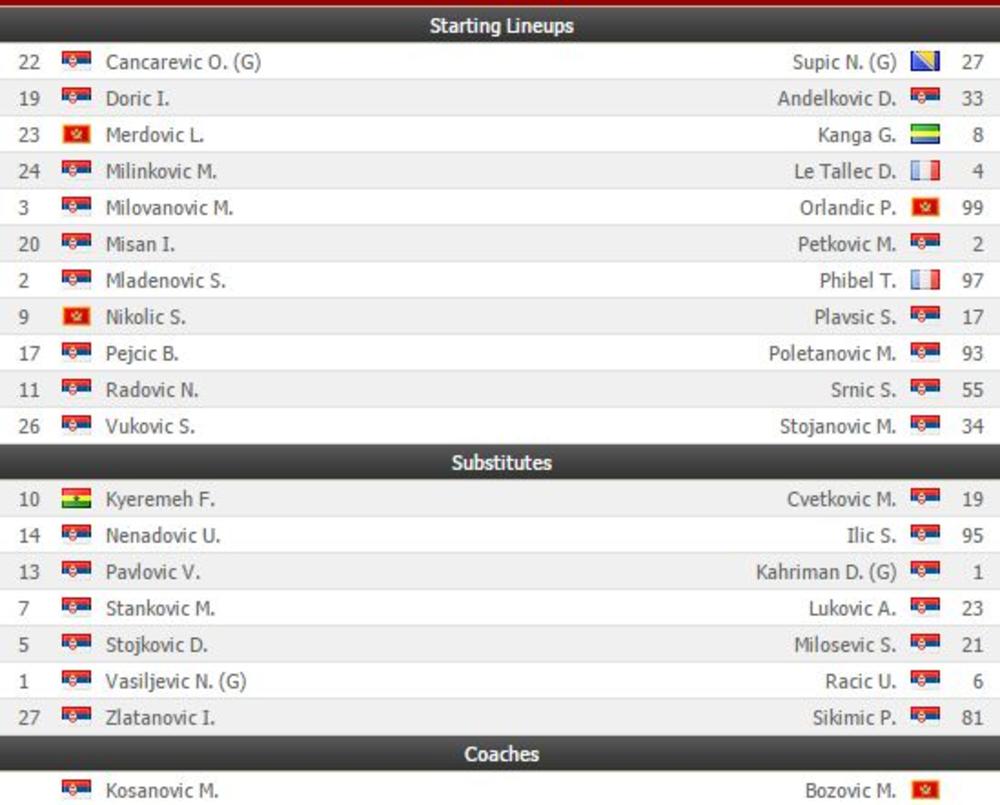Click the Gabon flag next to Kanga G.
This screenshot has height=805, width=1000.
(x=925, y=135)
